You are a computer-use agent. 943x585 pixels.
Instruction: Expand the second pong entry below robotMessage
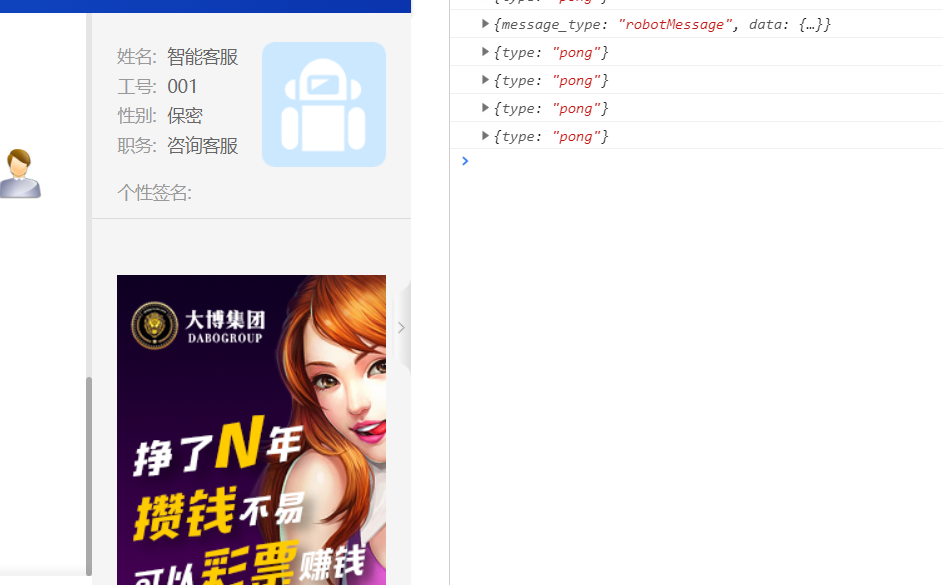[486, 80]
